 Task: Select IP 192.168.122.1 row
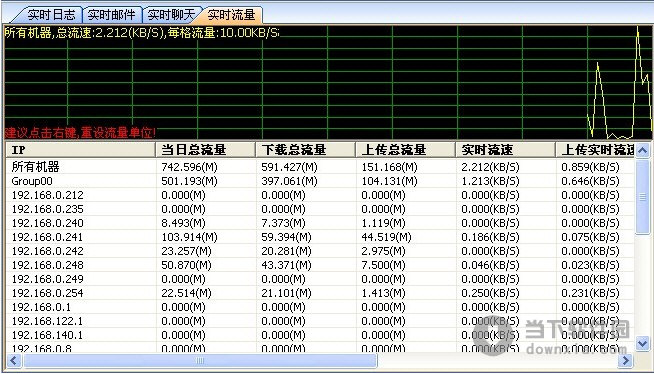pos(320,321)
